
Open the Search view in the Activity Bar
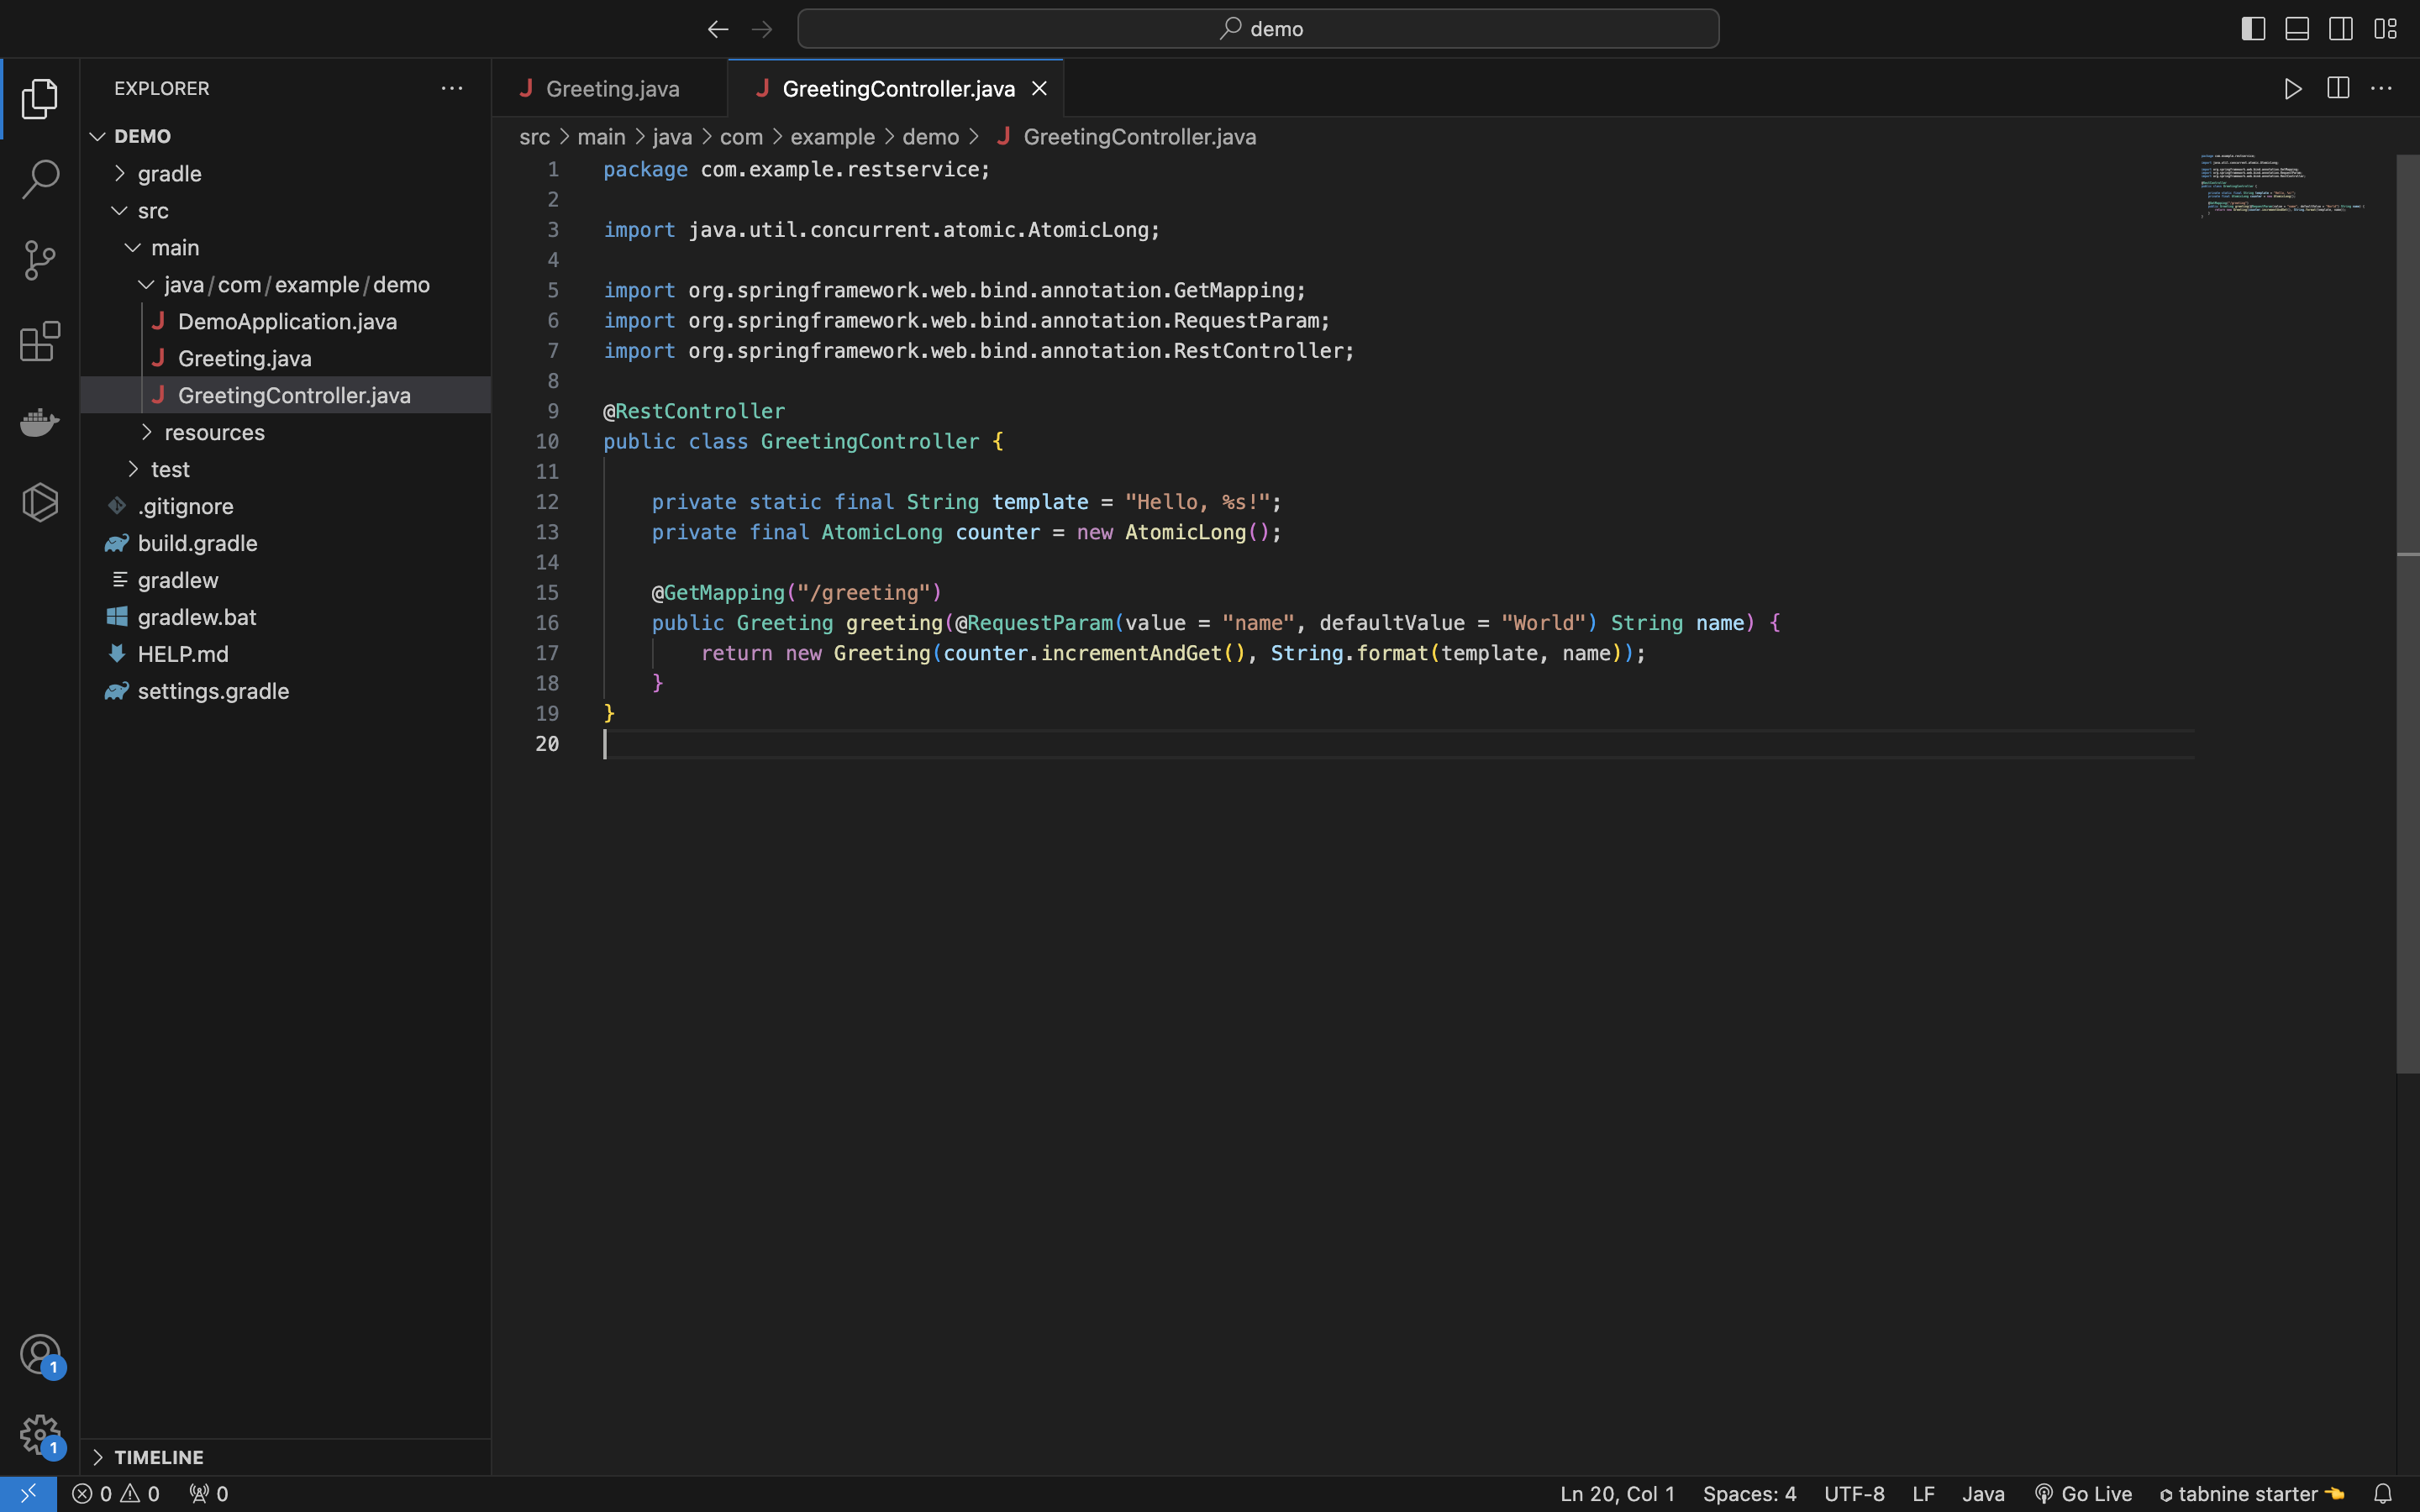coord(40,179)
